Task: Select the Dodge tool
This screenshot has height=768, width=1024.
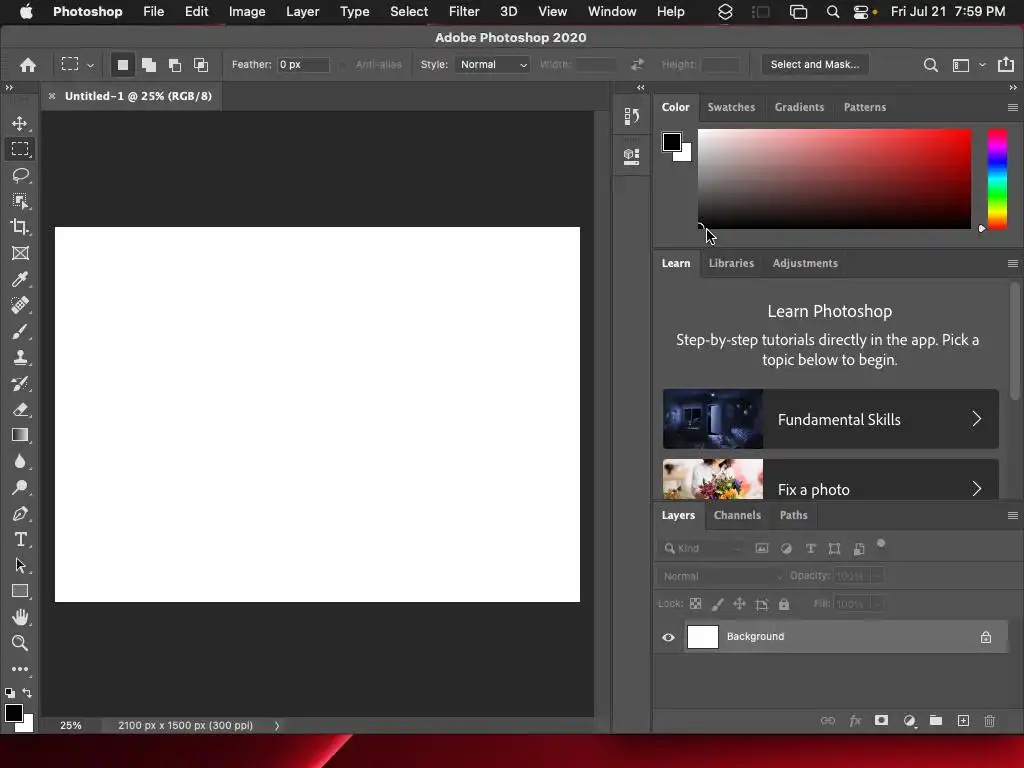Action: [x=20, y=487]
